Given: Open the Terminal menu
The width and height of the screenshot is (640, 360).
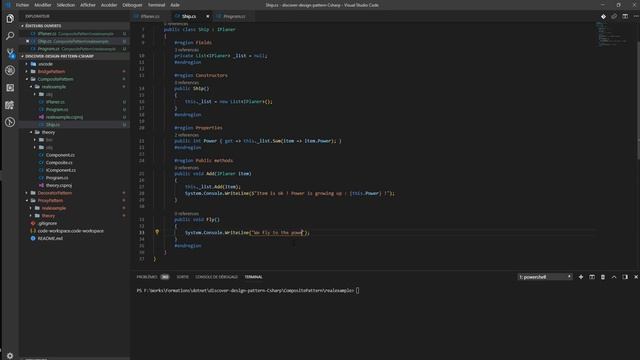Looking at the screenshot, I should tap(156, 5).
